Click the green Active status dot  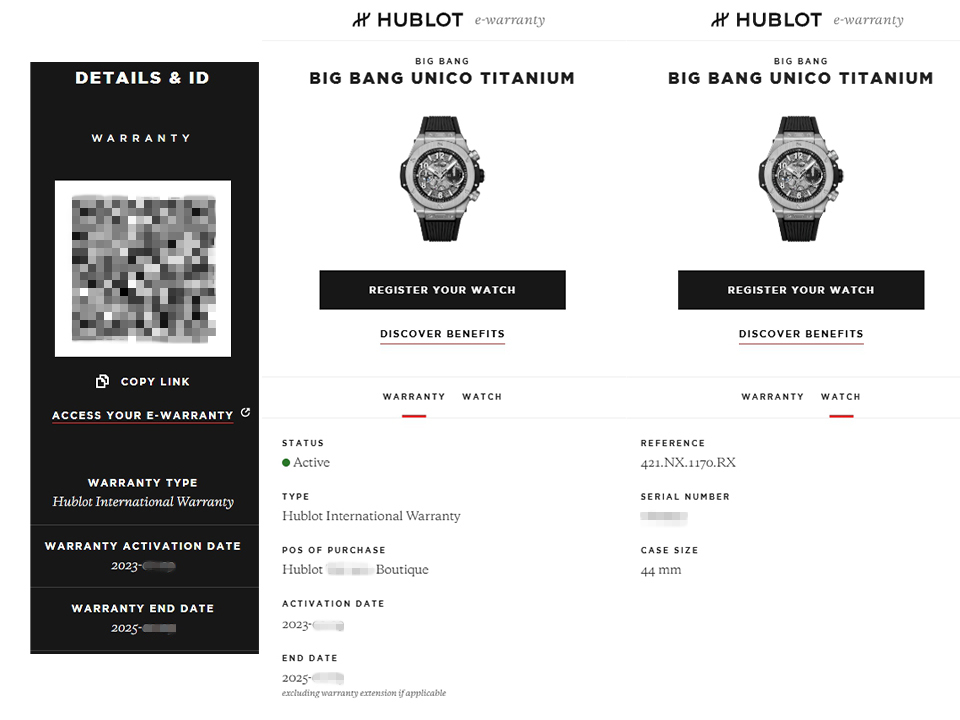(286, 463)
